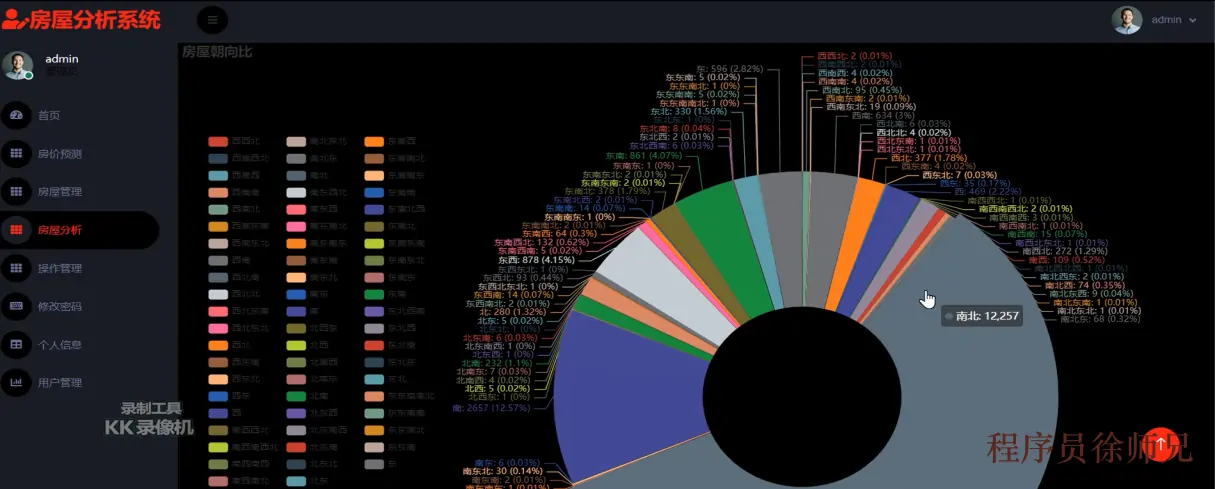
Task: Click the 南北: 12,257 tooltip
Action: 981,316
